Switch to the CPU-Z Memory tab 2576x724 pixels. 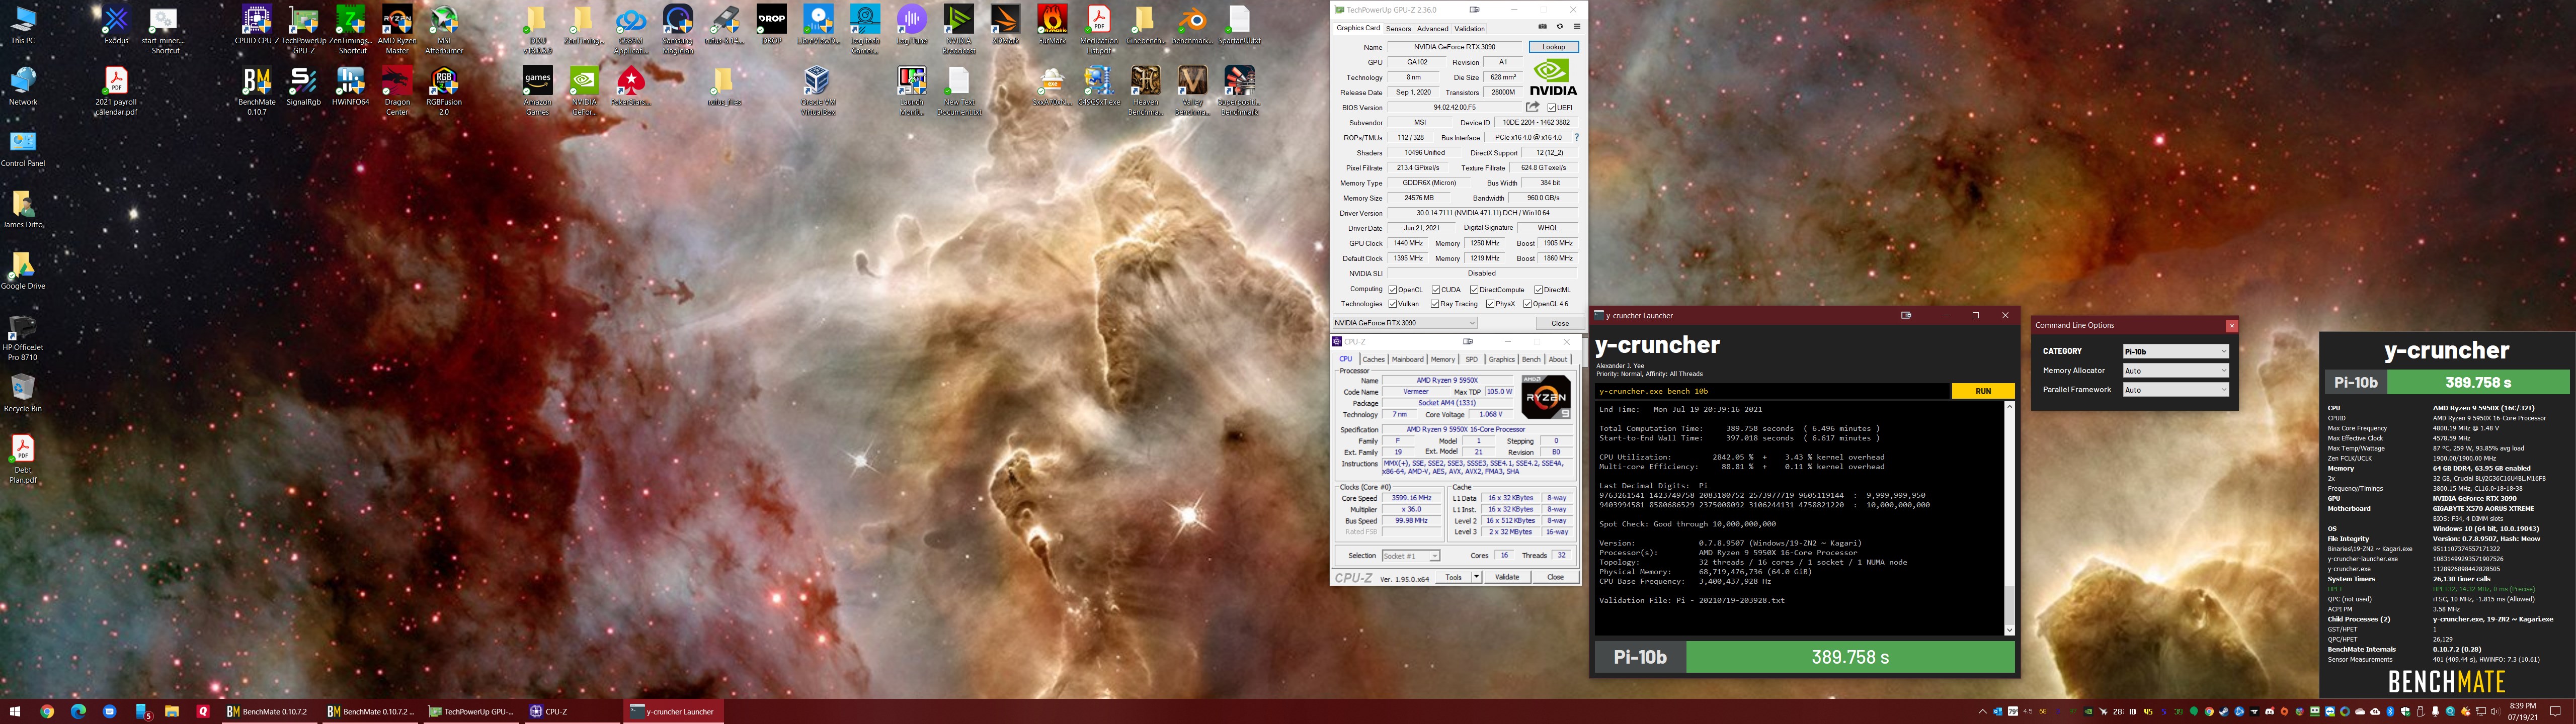[x=1442, y=359]
